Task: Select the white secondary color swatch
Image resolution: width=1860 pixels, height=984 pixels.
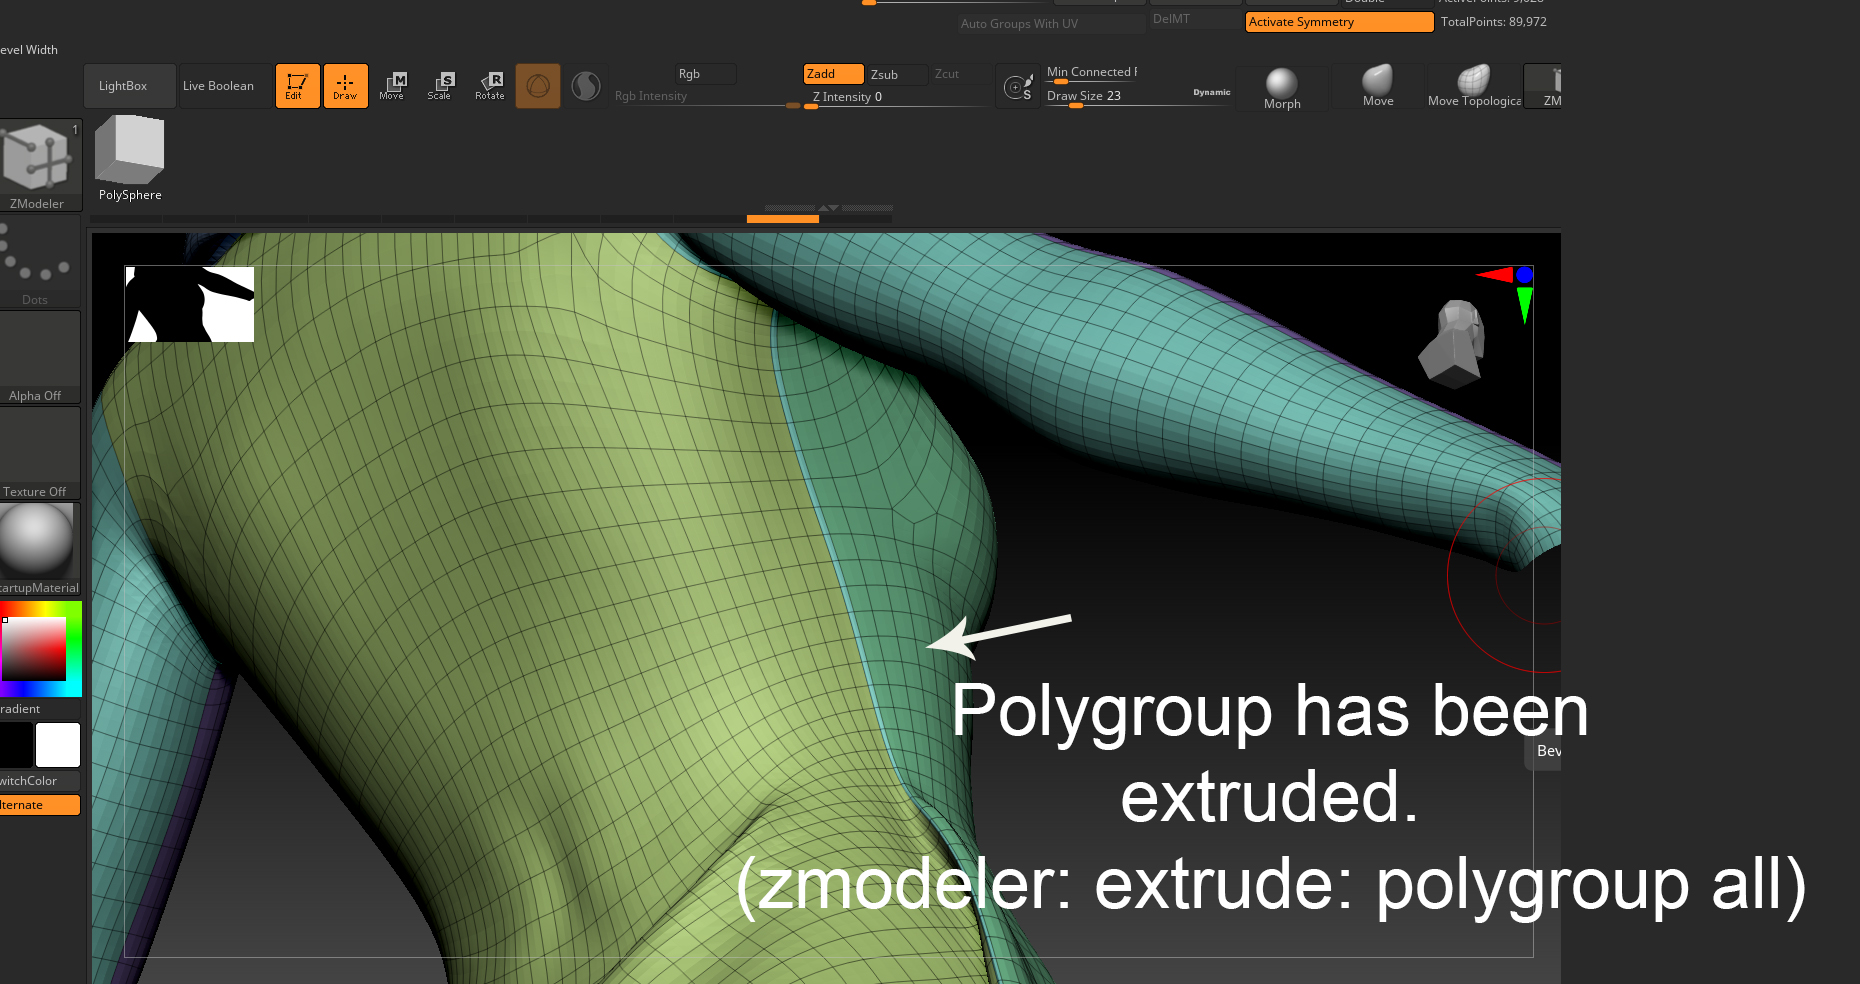Action: 58,745
